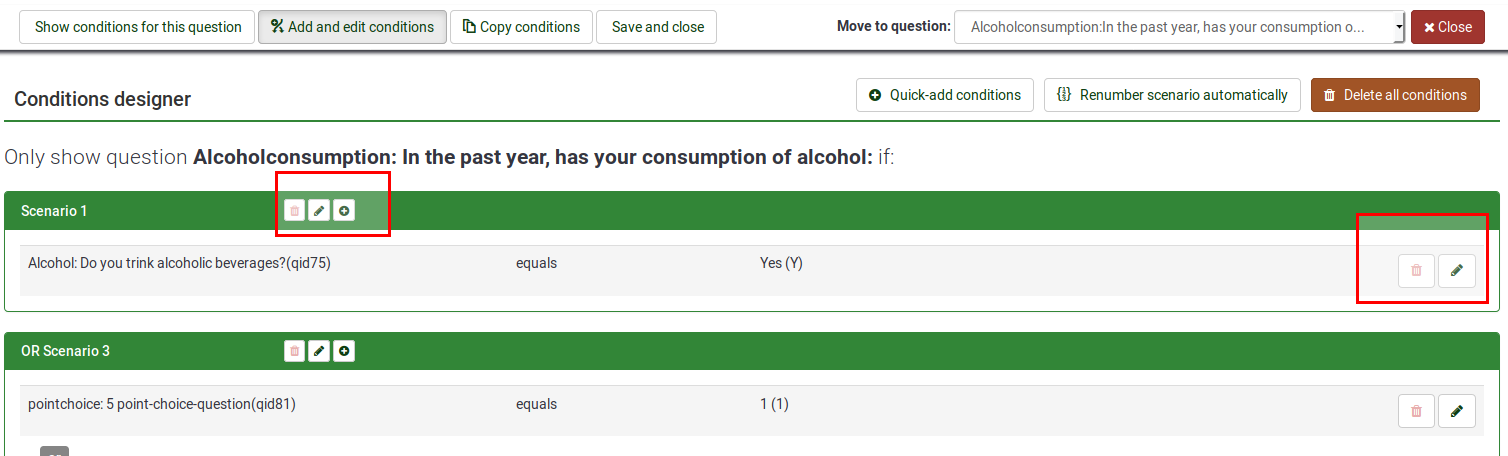Delete all conditions
This screenshot has width=1508, height=456.
[x=1395, y=95]
